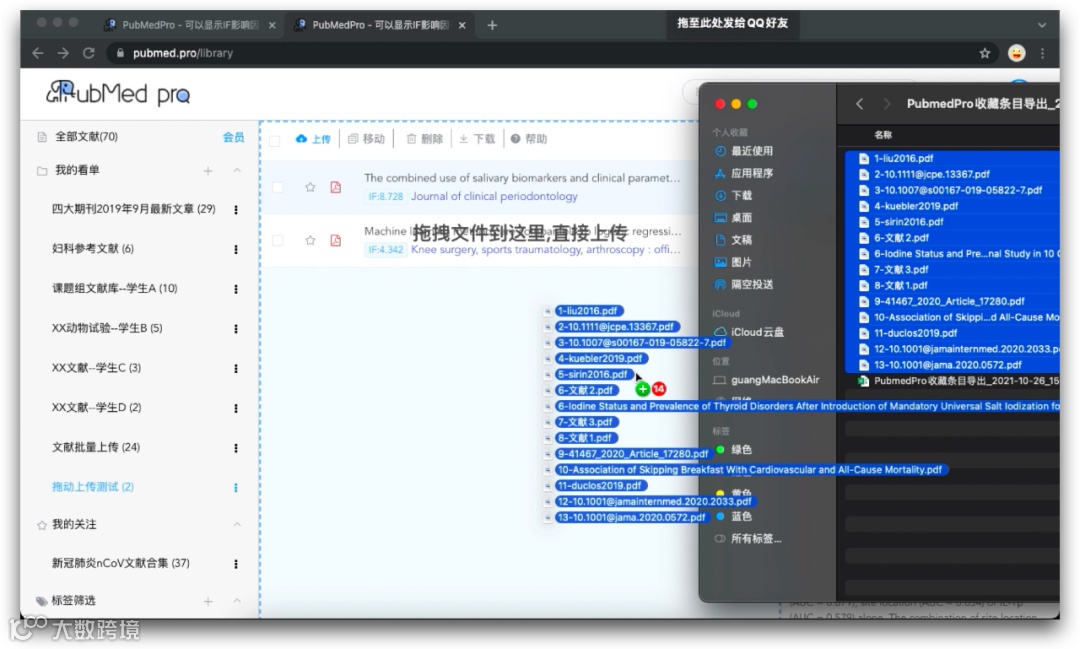Open PDF icon of Knee surgery article
Screen dimensions: 1080x649
pos(335,240)
